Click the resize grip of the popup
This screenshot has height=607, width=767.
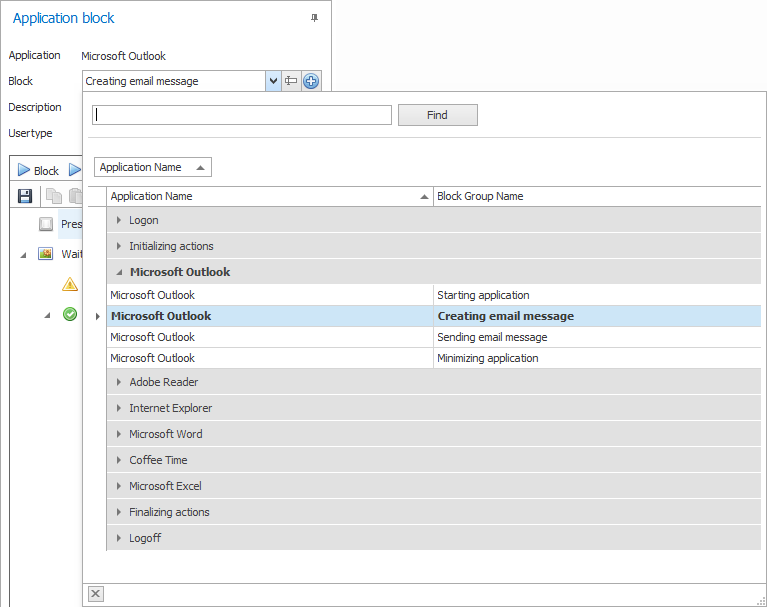(x=761, y=601)
